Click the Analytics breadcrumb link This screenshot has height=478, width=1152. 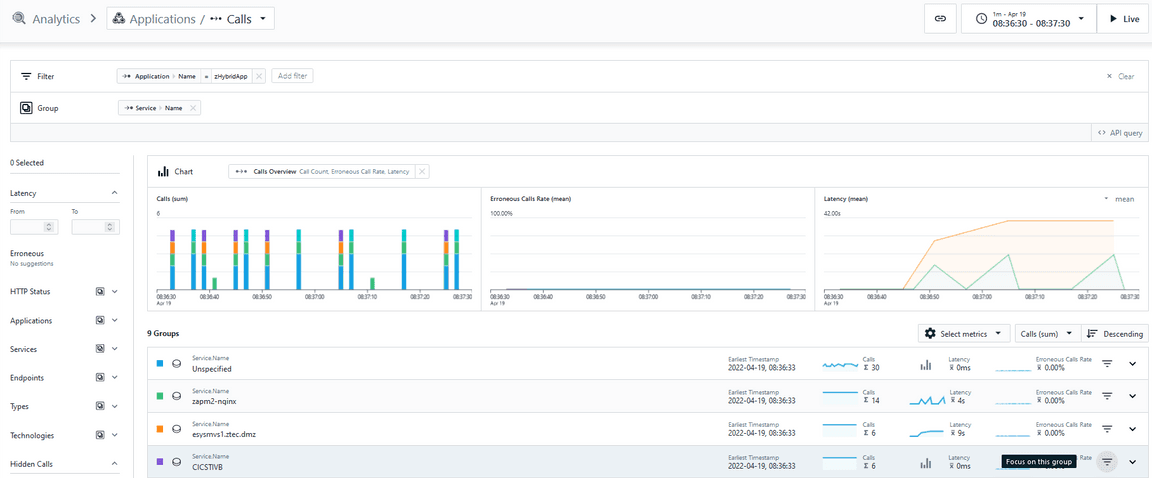pyautogui.click(x=56, y=19)
